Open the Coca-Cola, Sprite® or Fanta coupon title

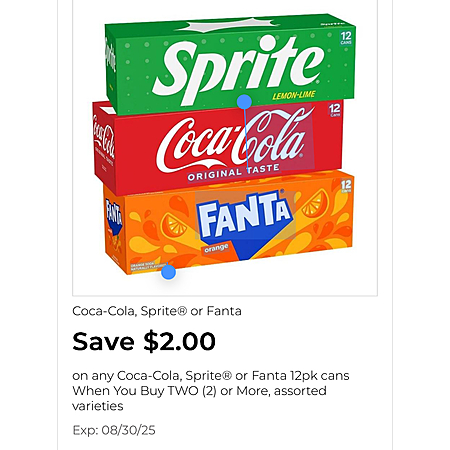pyautogui.click(x=157, y=311)
